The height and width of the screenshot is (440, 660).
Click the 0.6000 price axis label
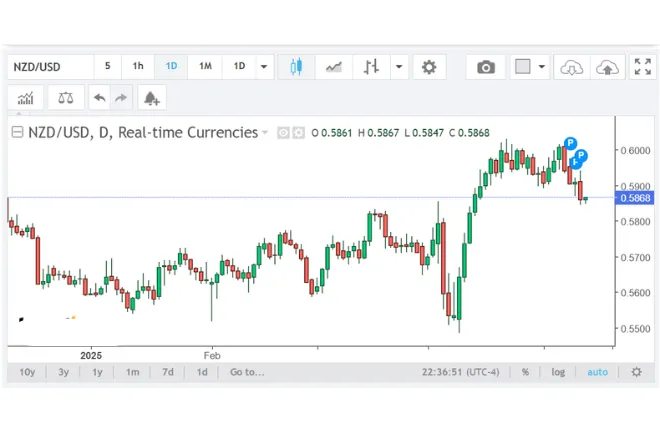(x=636, y=151)
